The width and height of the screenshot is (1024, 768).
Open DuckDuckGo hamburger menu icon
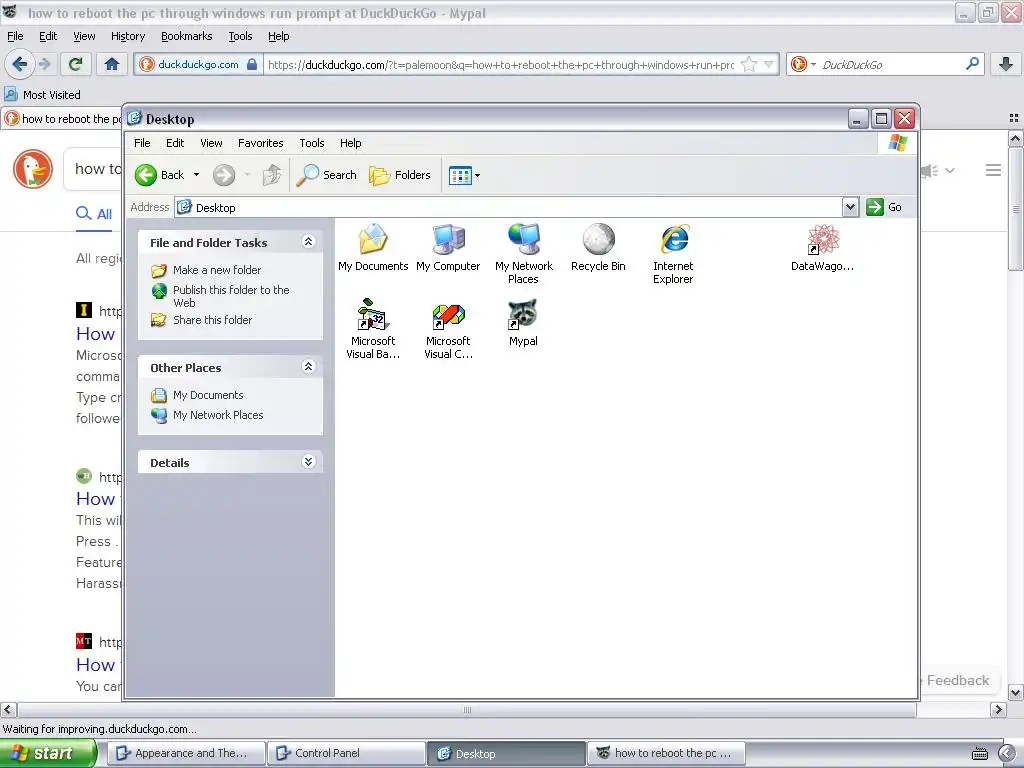click(993, 170)
